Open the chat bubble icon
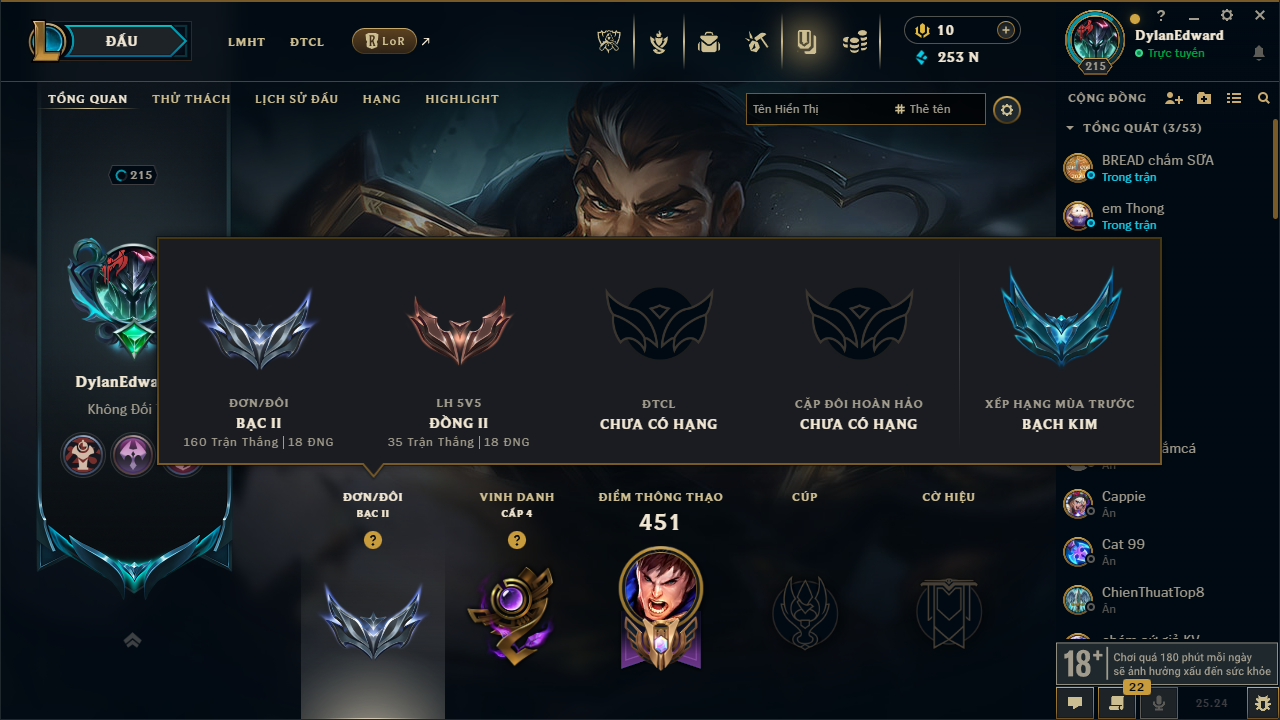Image resolution: width=1280 pixels, height=720 pixels. (x=1075, y=703)
